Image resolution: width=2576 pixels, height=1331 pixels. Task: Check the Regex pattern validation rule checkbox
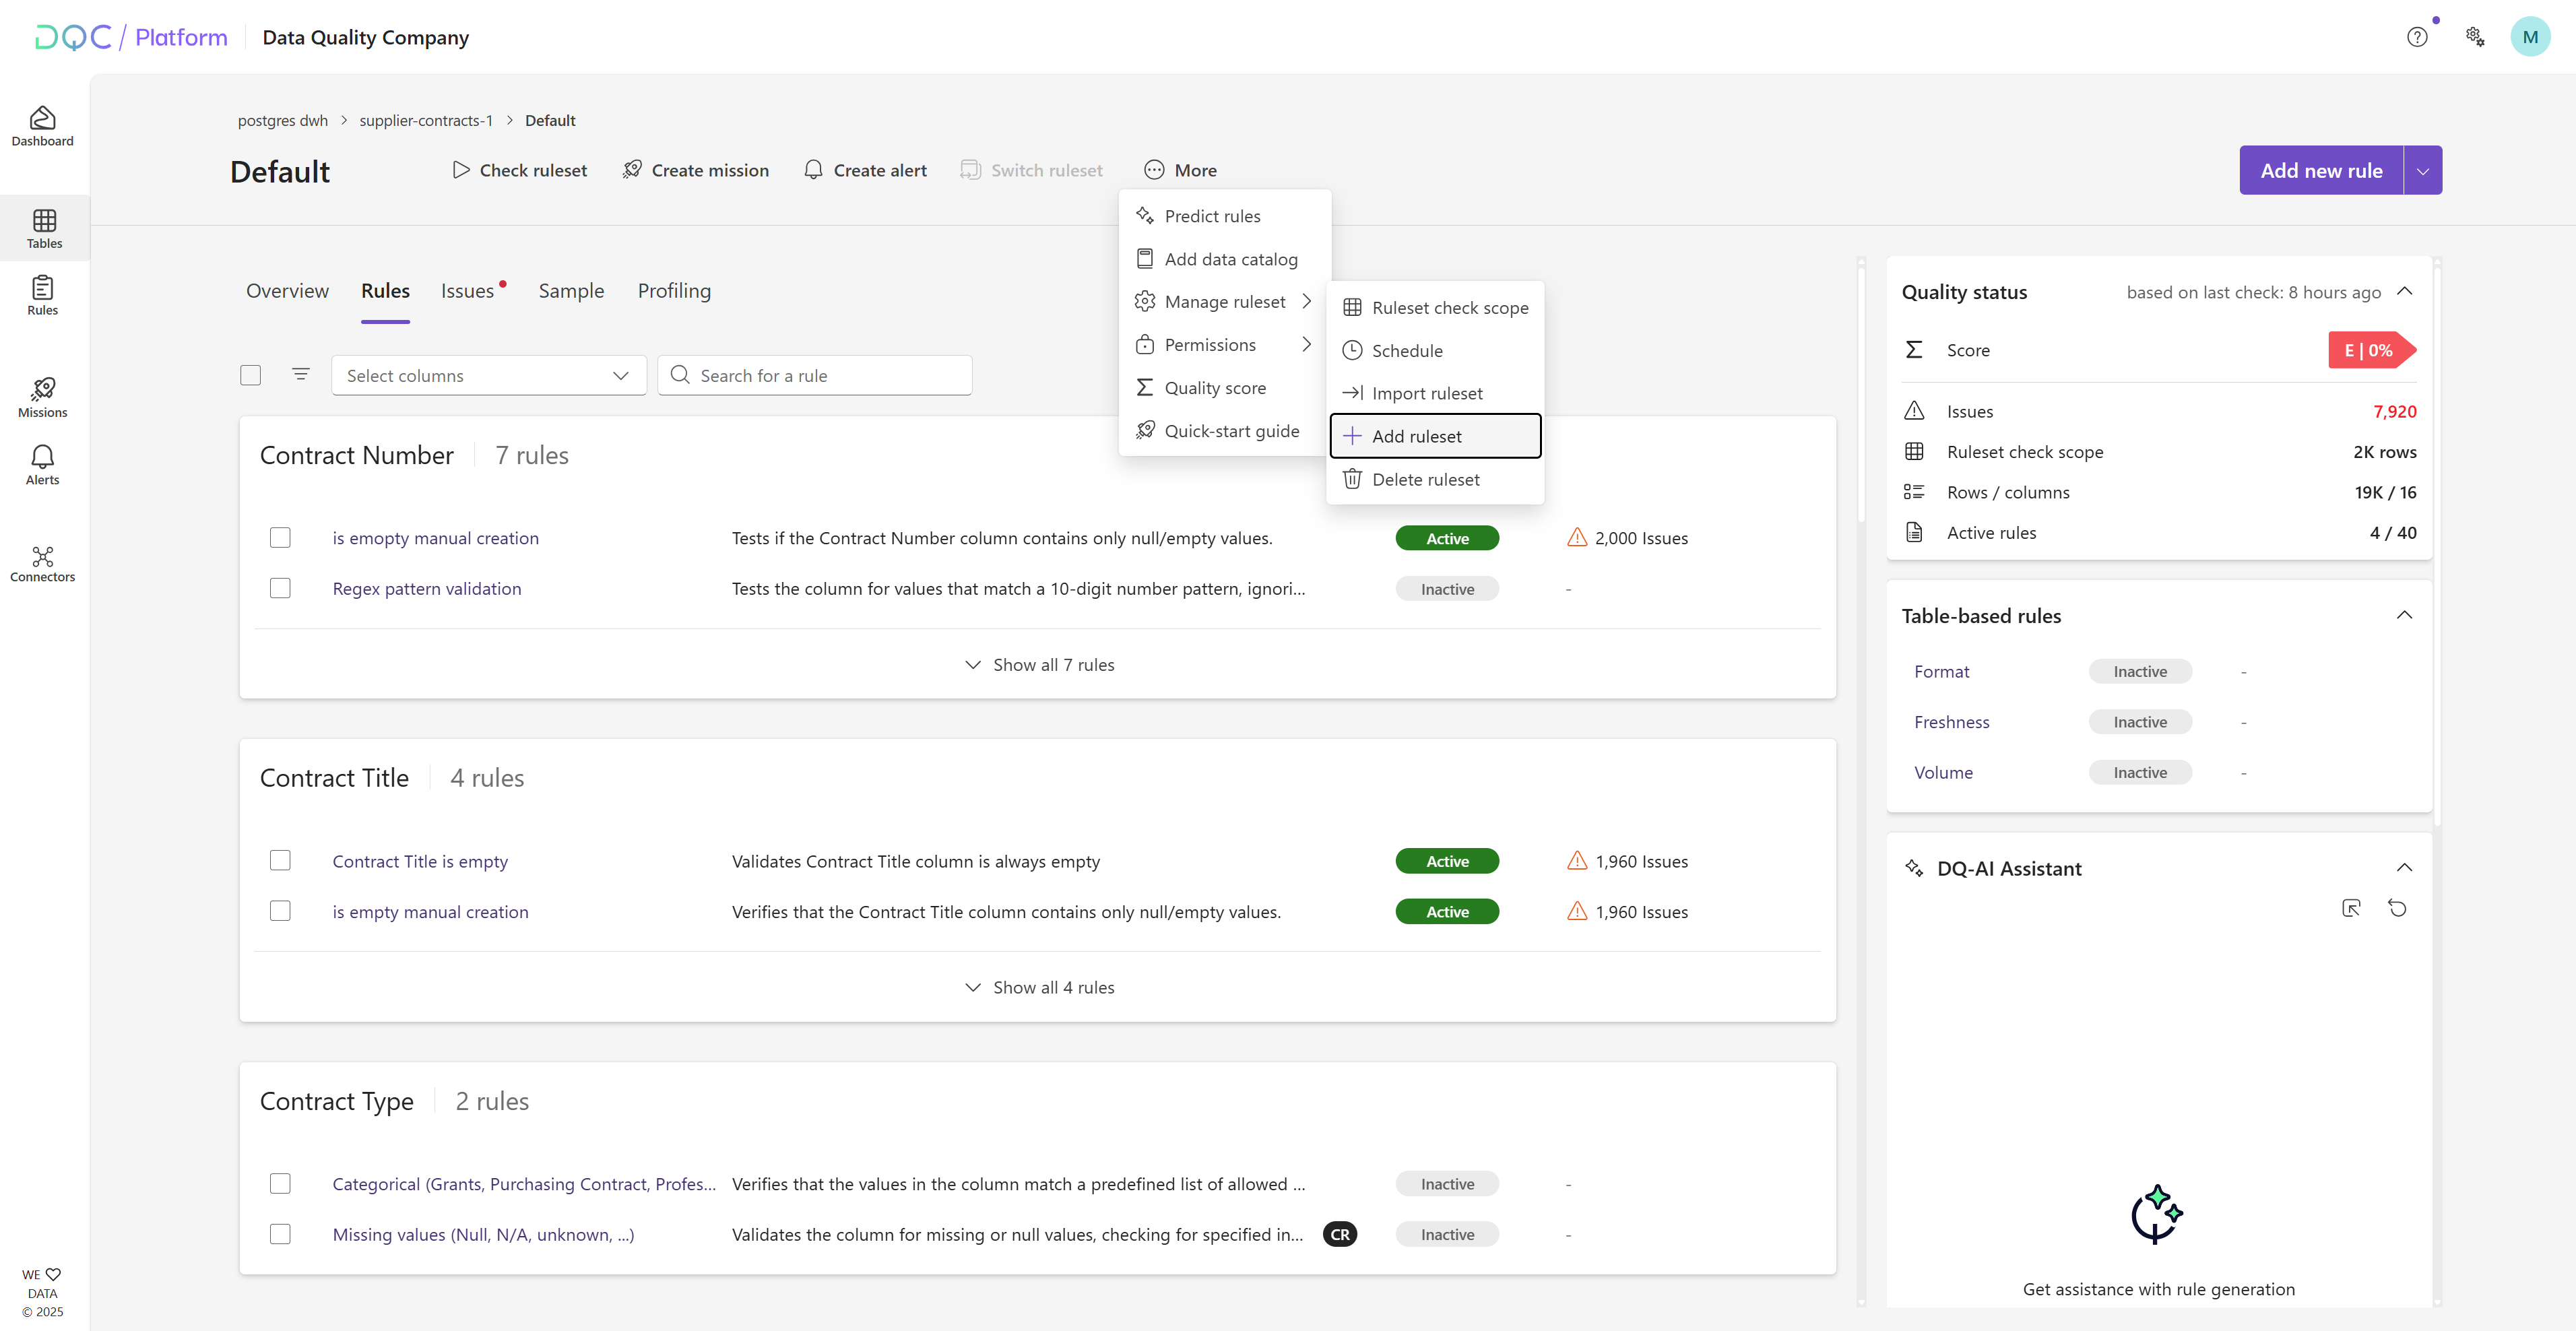pyautogui.click(x=280, y=588)
